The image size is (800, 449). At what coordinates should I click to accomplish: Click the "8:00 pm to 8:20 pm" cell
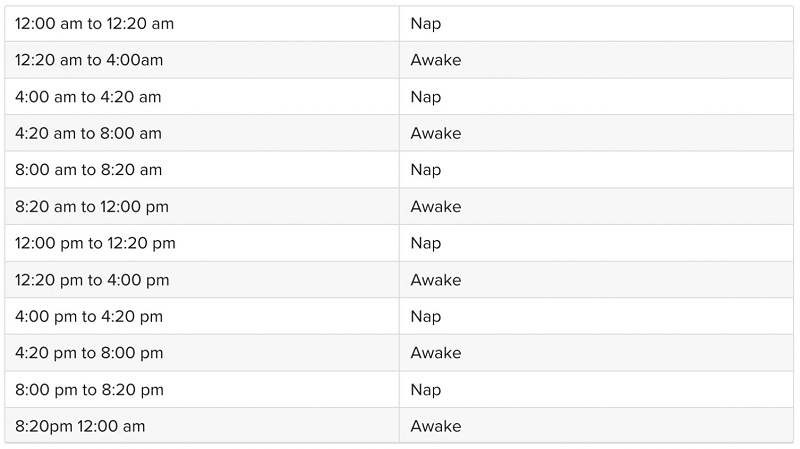pos(89,390)
